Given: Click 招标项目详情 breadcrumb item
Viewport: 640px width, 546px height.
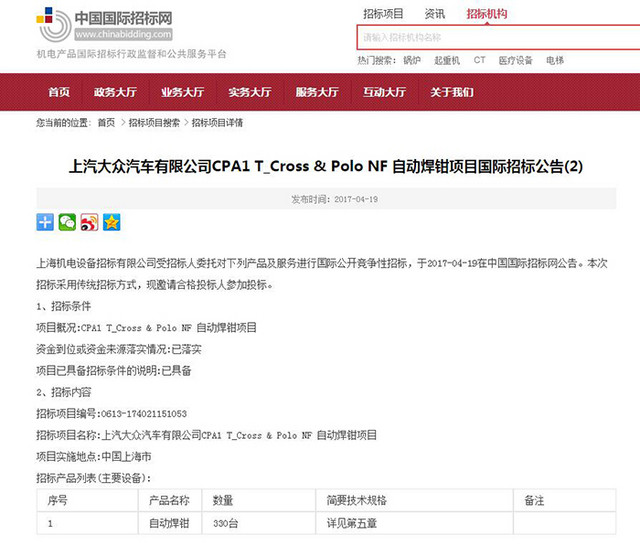Looking at the screenshot, I should click(217, 122).
